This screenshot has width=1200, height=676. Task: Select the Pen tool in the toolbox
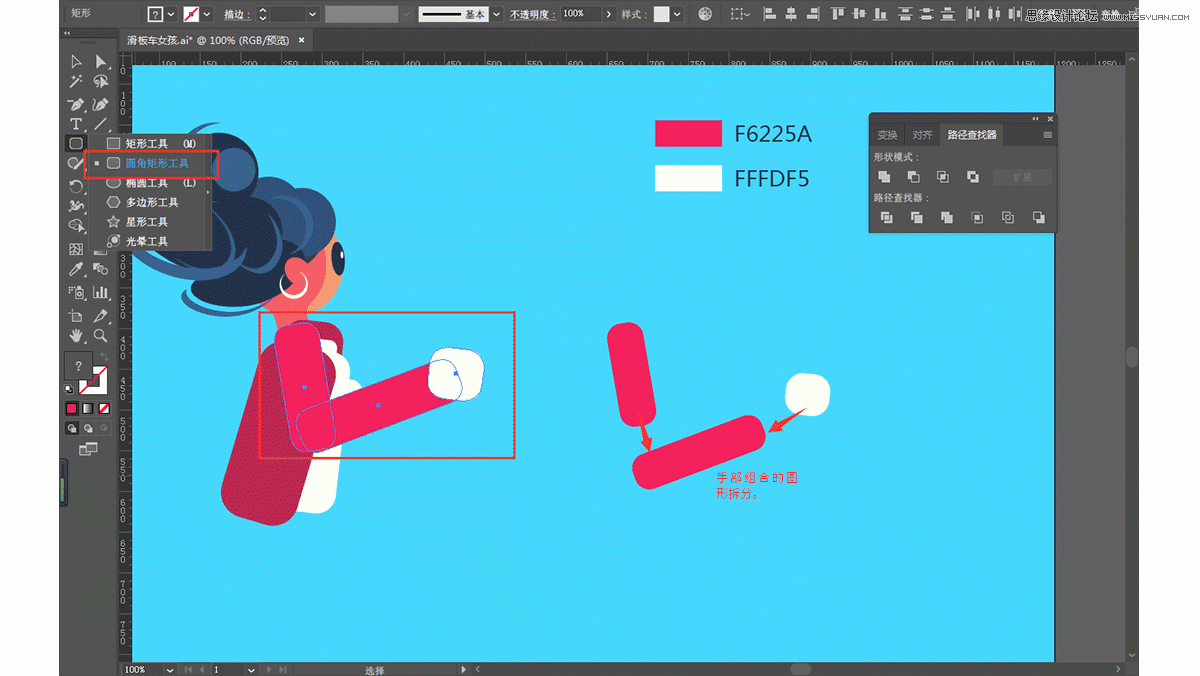pyautogui.click(x=76, y=104)
